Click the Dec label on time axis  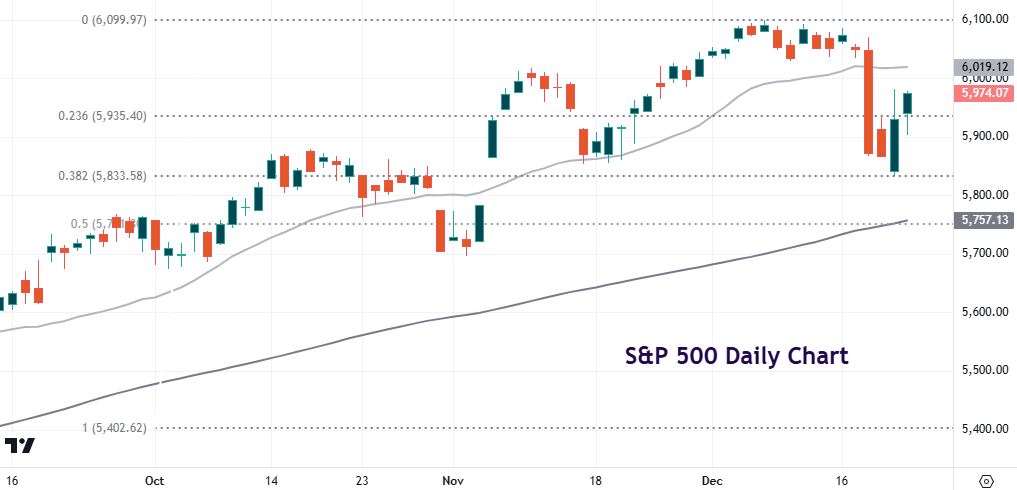tap(714, 479)
